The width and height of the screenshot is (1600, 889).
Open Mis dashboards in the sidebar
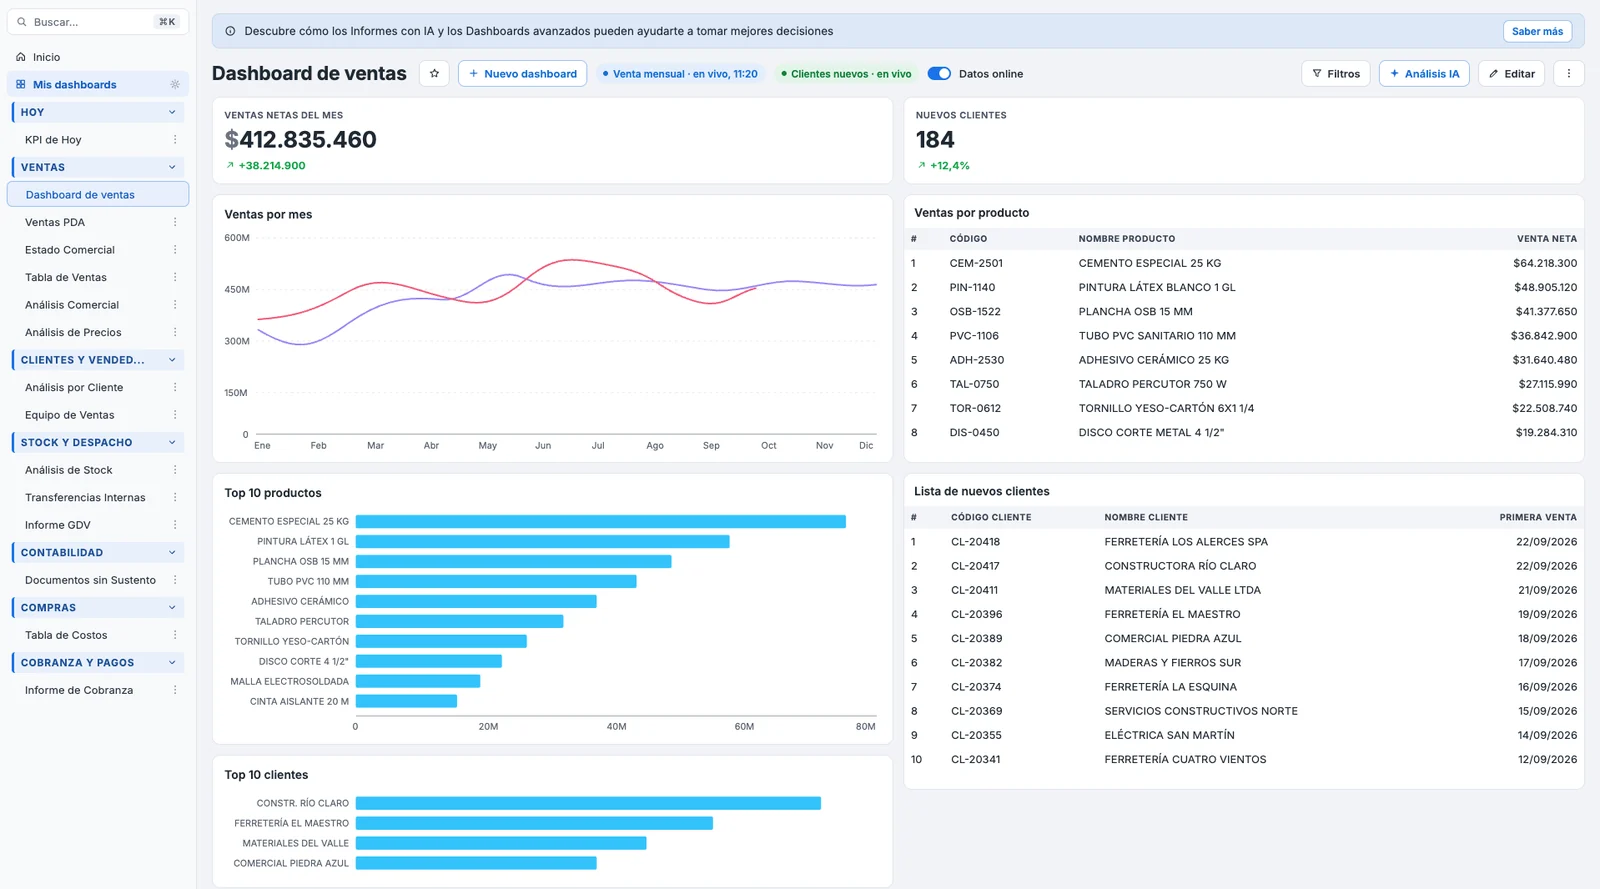(x=97, y=84)
